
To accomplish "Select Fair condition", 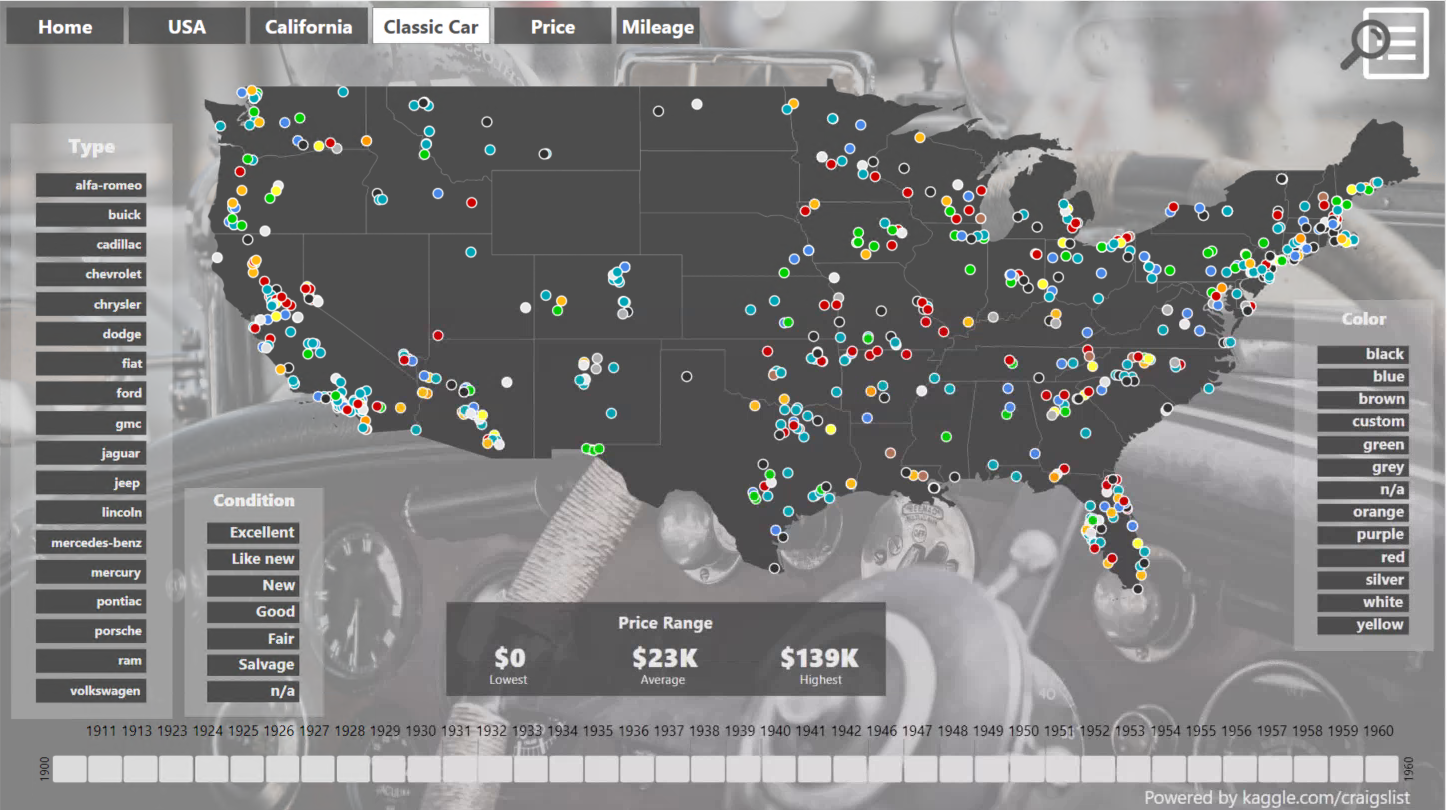I will [x=253, y=638].
